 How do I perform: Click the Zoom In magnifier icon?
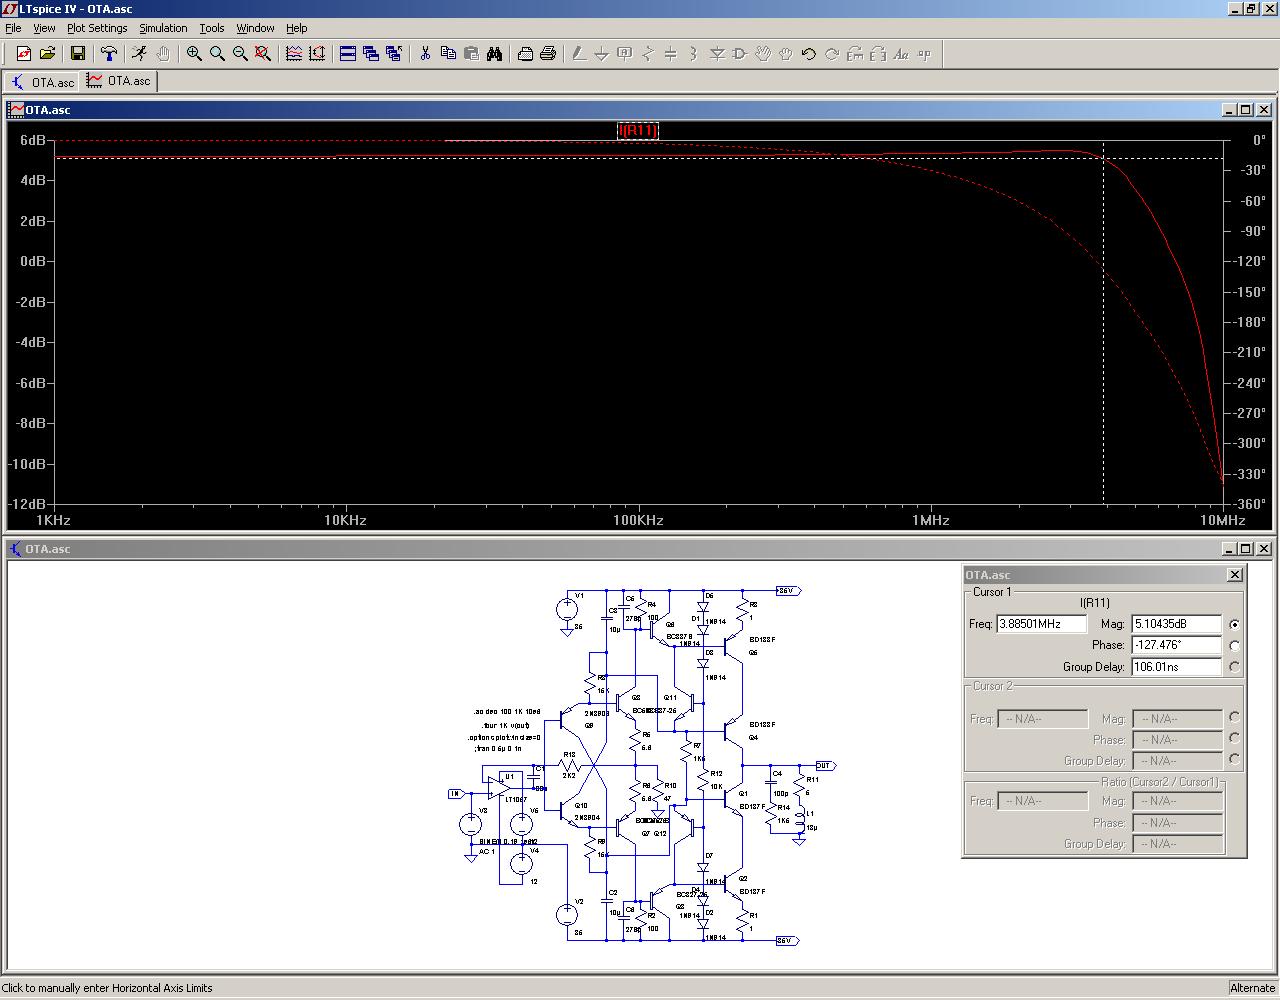click(x=194, y=54)
